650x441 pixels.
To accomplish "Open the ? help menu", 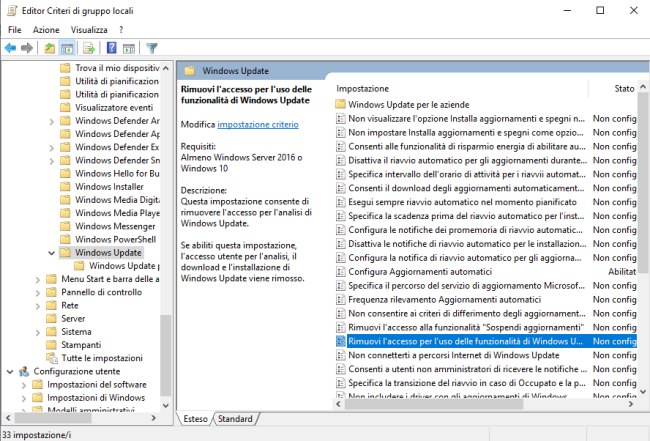I will pos(121,29).
